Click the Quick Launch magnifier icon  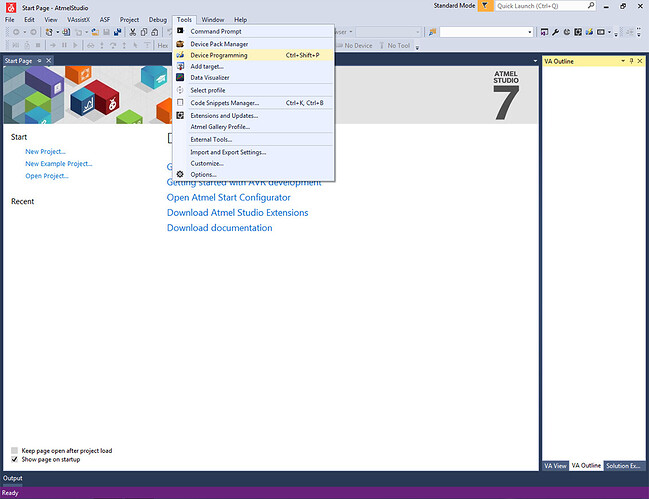pyautogui.click(x=591, y=6)
